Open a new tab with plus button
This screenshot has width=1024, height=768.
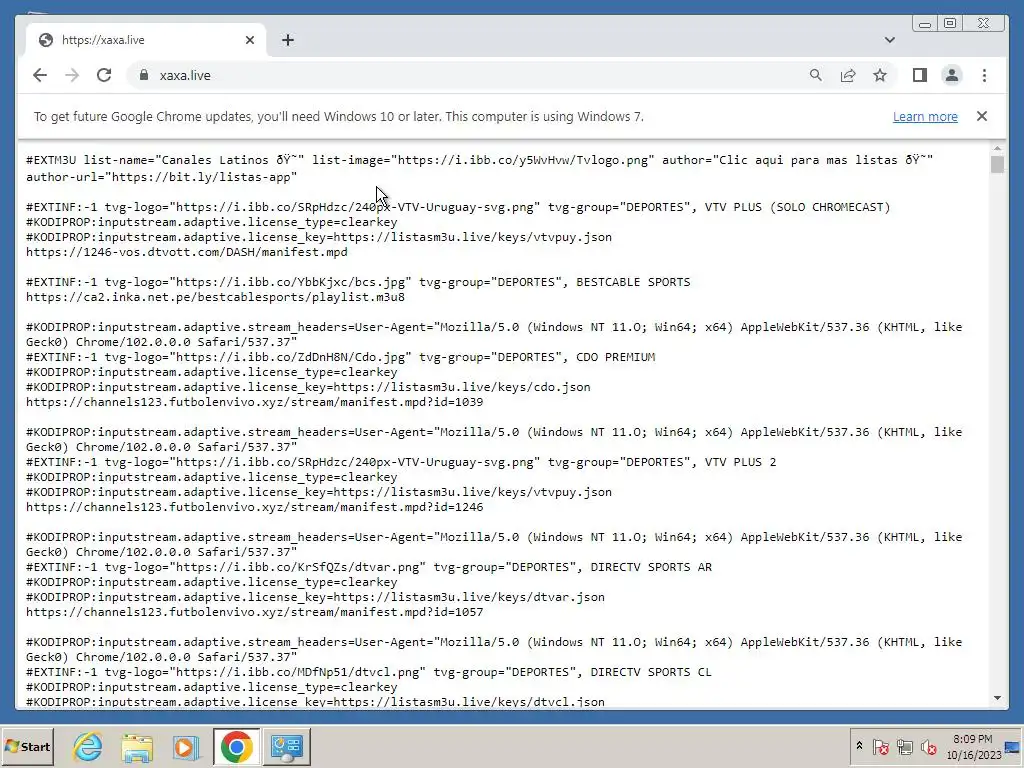click(288, 40)
